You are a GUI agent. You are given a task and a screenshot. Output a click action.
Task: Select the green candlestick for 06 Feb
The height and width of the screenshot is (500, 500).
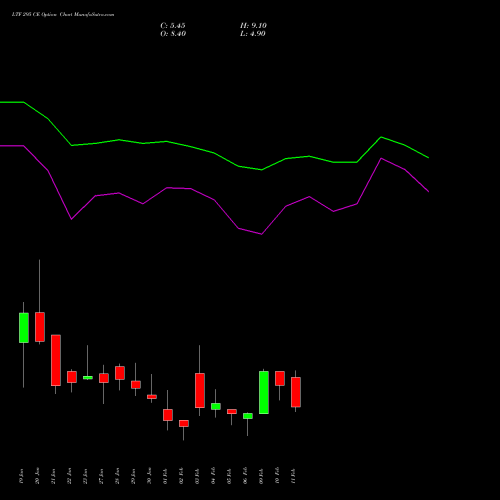[248, 416]
